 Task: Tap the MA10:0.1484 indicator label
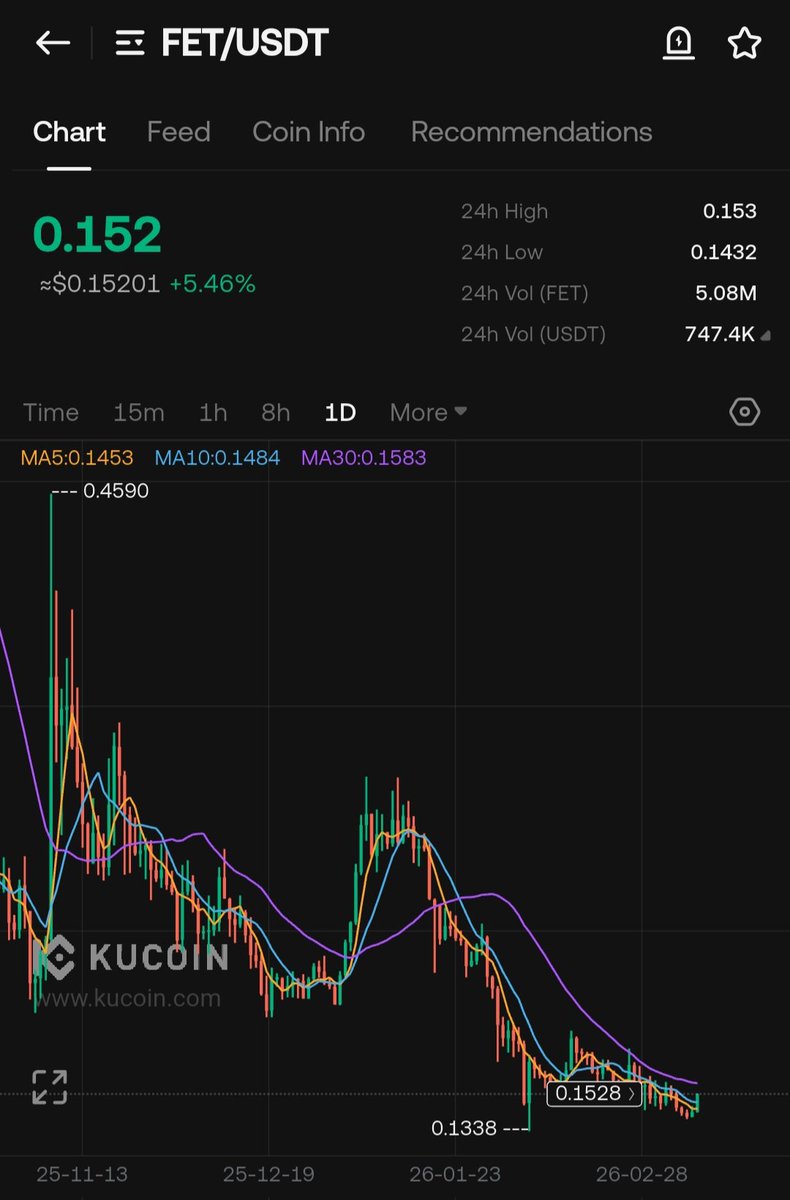point(217,458)
